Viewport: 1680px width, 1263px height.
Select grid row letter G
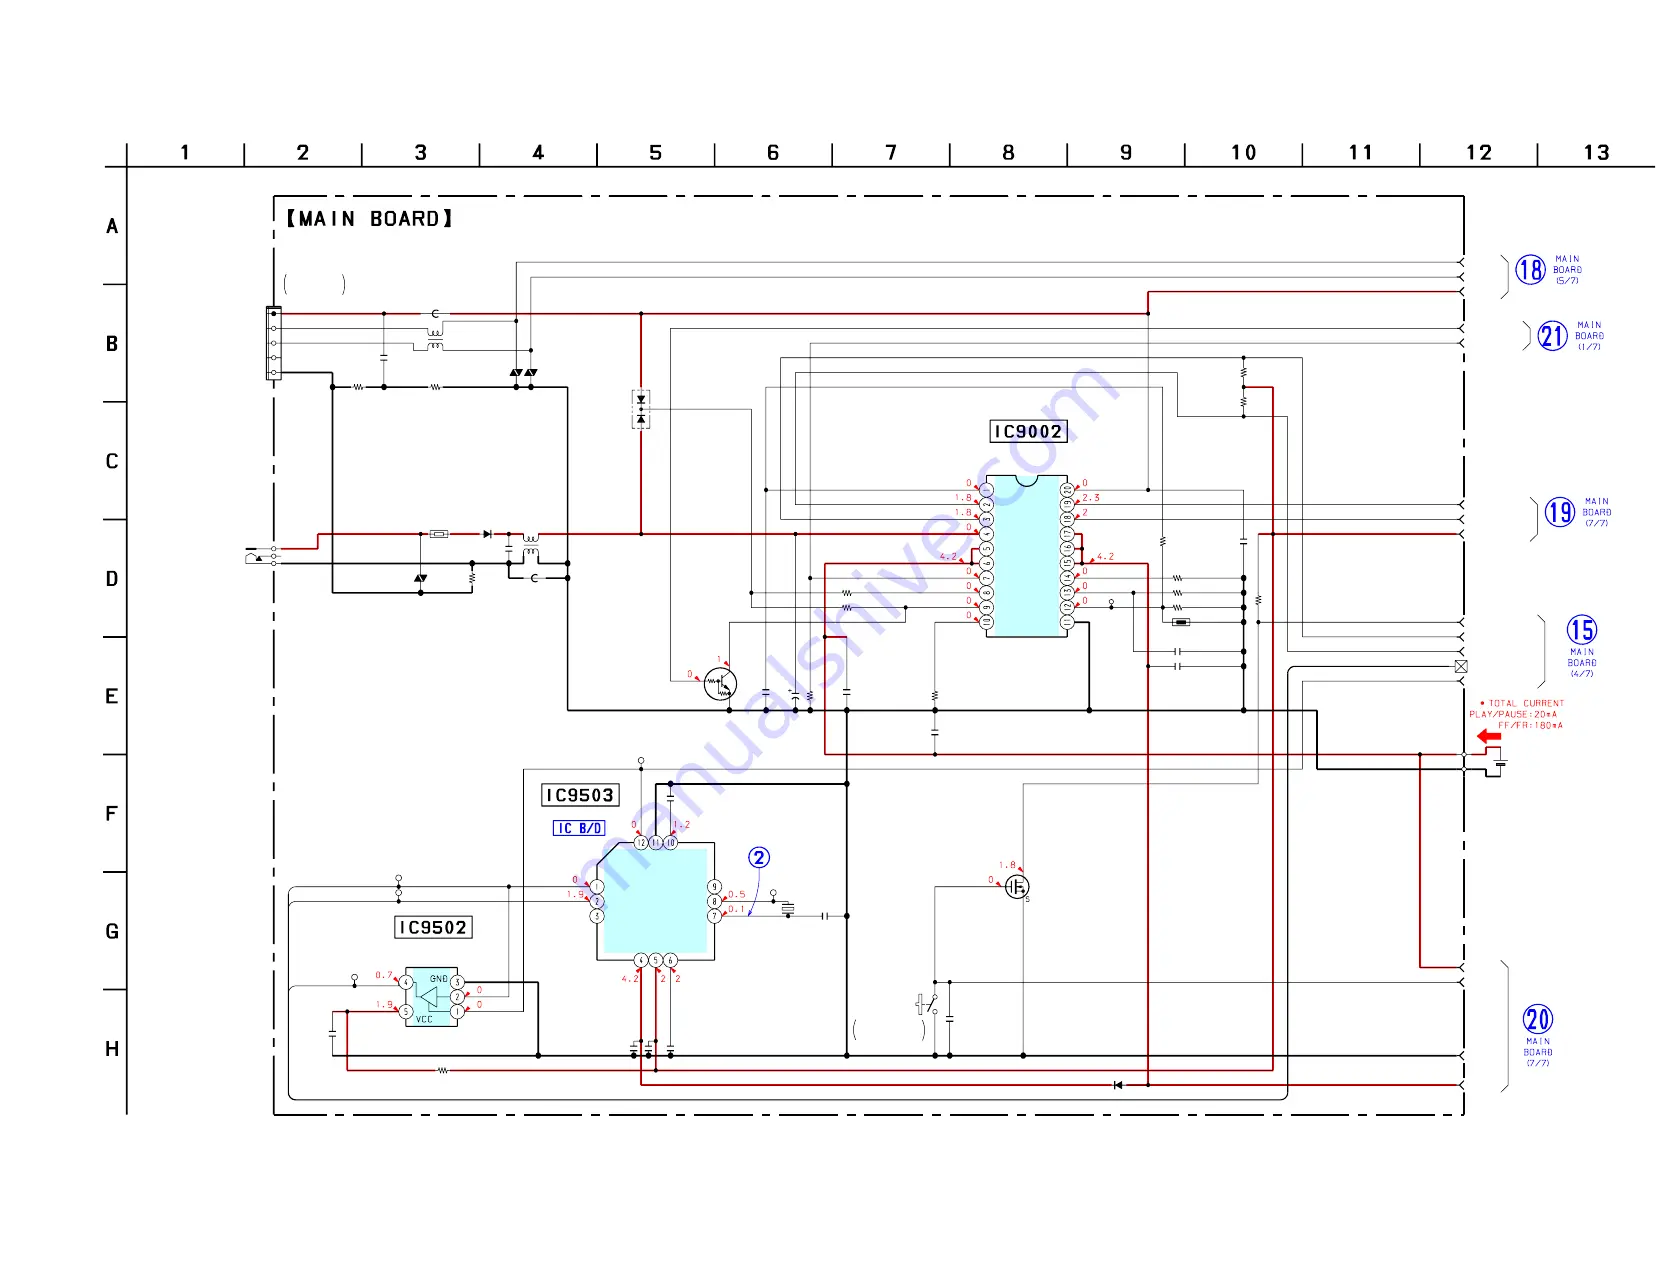click(112, 932)
